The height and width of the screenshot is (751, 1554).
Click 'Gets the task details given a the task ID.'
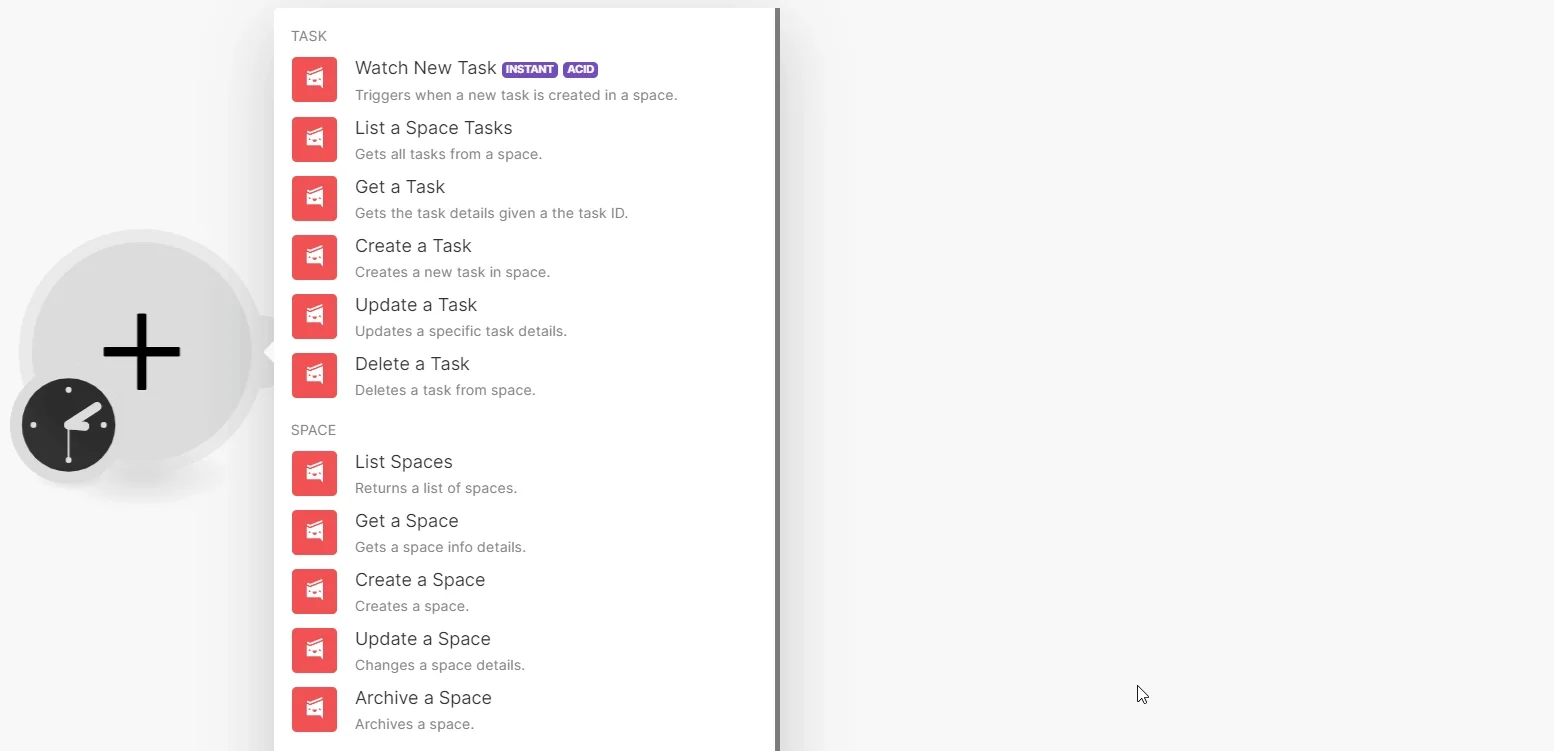tap(491, 213)
